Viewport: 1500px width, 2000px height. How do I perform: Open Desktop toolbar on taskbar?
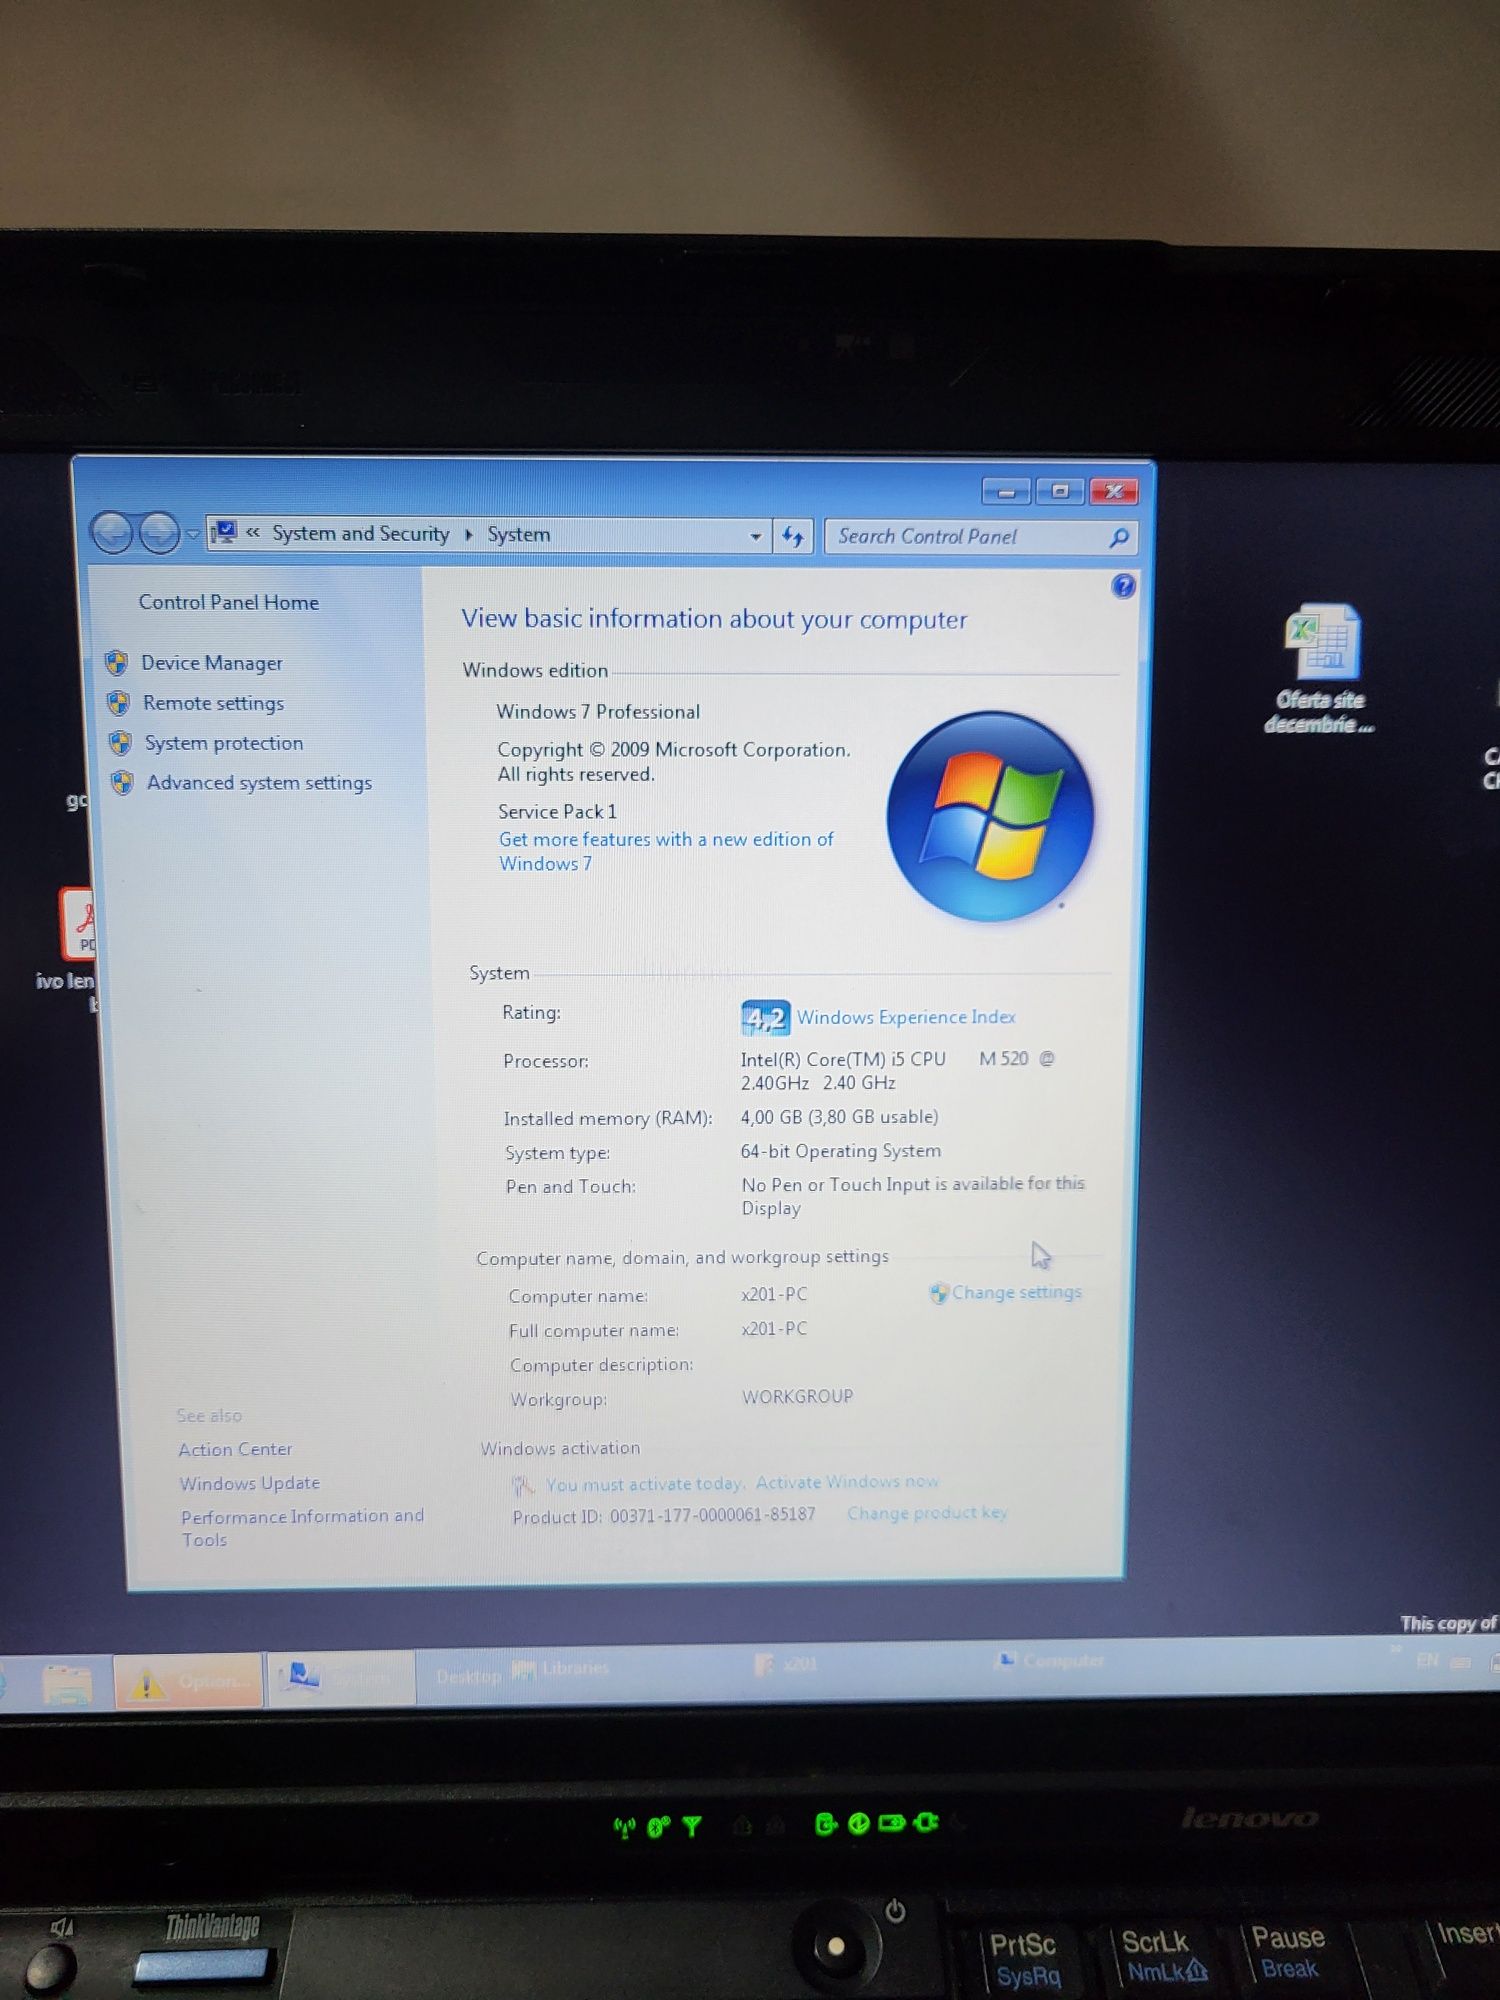pos(468,1676)
